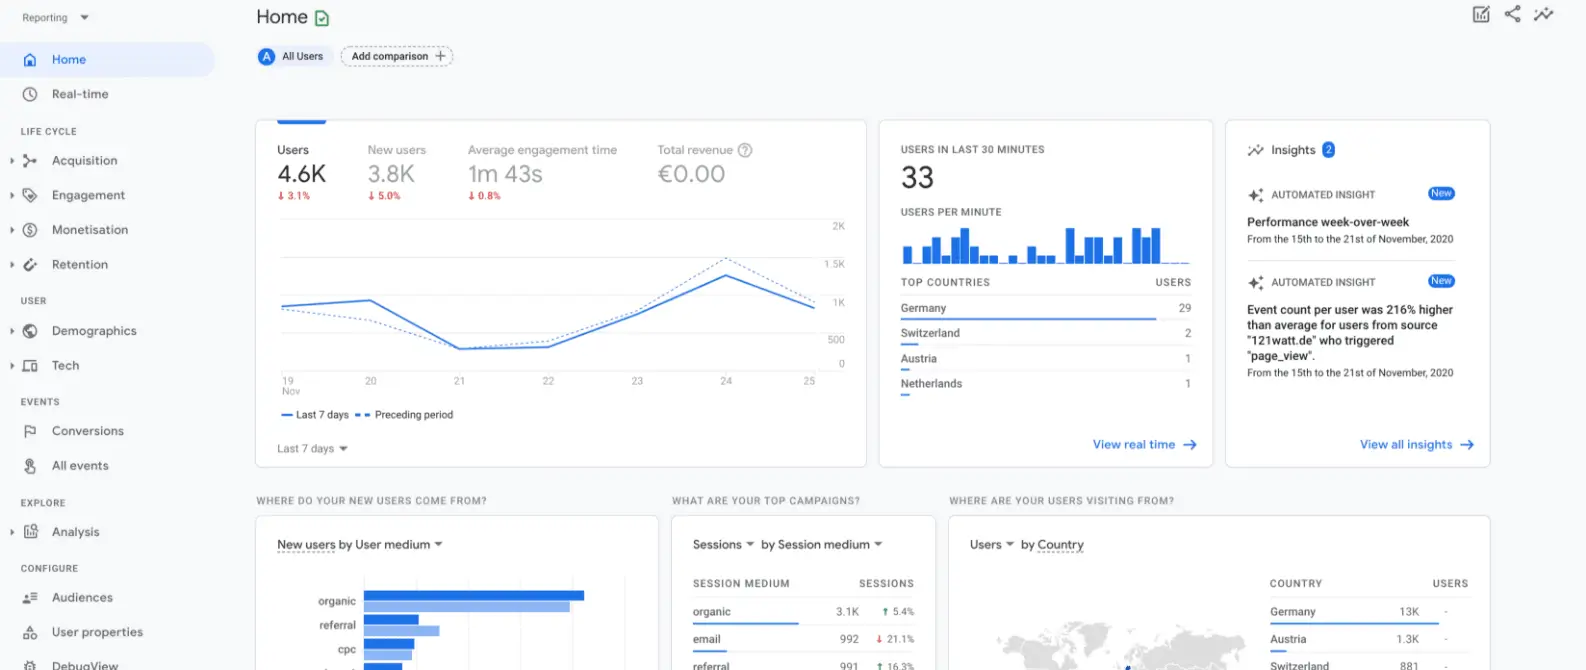Viewport: 1586px width, 670px height.
Task: Open the Sessions metric dropdown
Action: click(x=723, y=545)
